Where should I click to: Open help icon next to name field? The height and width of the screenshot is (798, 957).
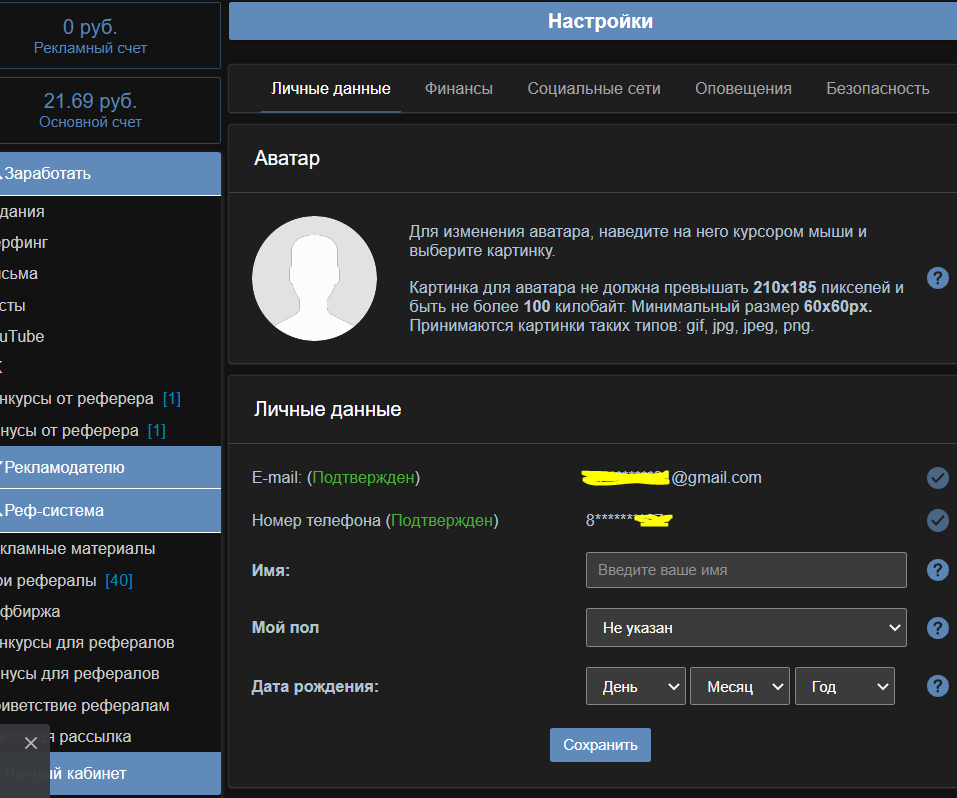937,570
